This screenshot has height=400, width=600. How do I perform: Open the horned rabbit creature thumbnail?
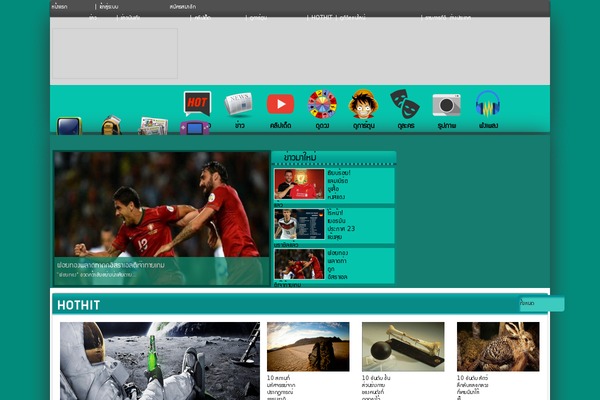pyautogui.click(x=498, y=346)
